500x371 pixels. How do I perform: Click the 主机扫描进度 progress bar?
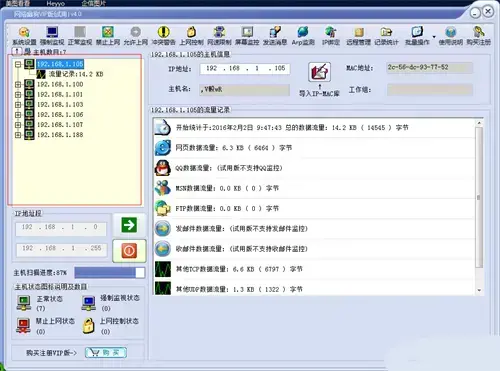[x=110, y=272]
